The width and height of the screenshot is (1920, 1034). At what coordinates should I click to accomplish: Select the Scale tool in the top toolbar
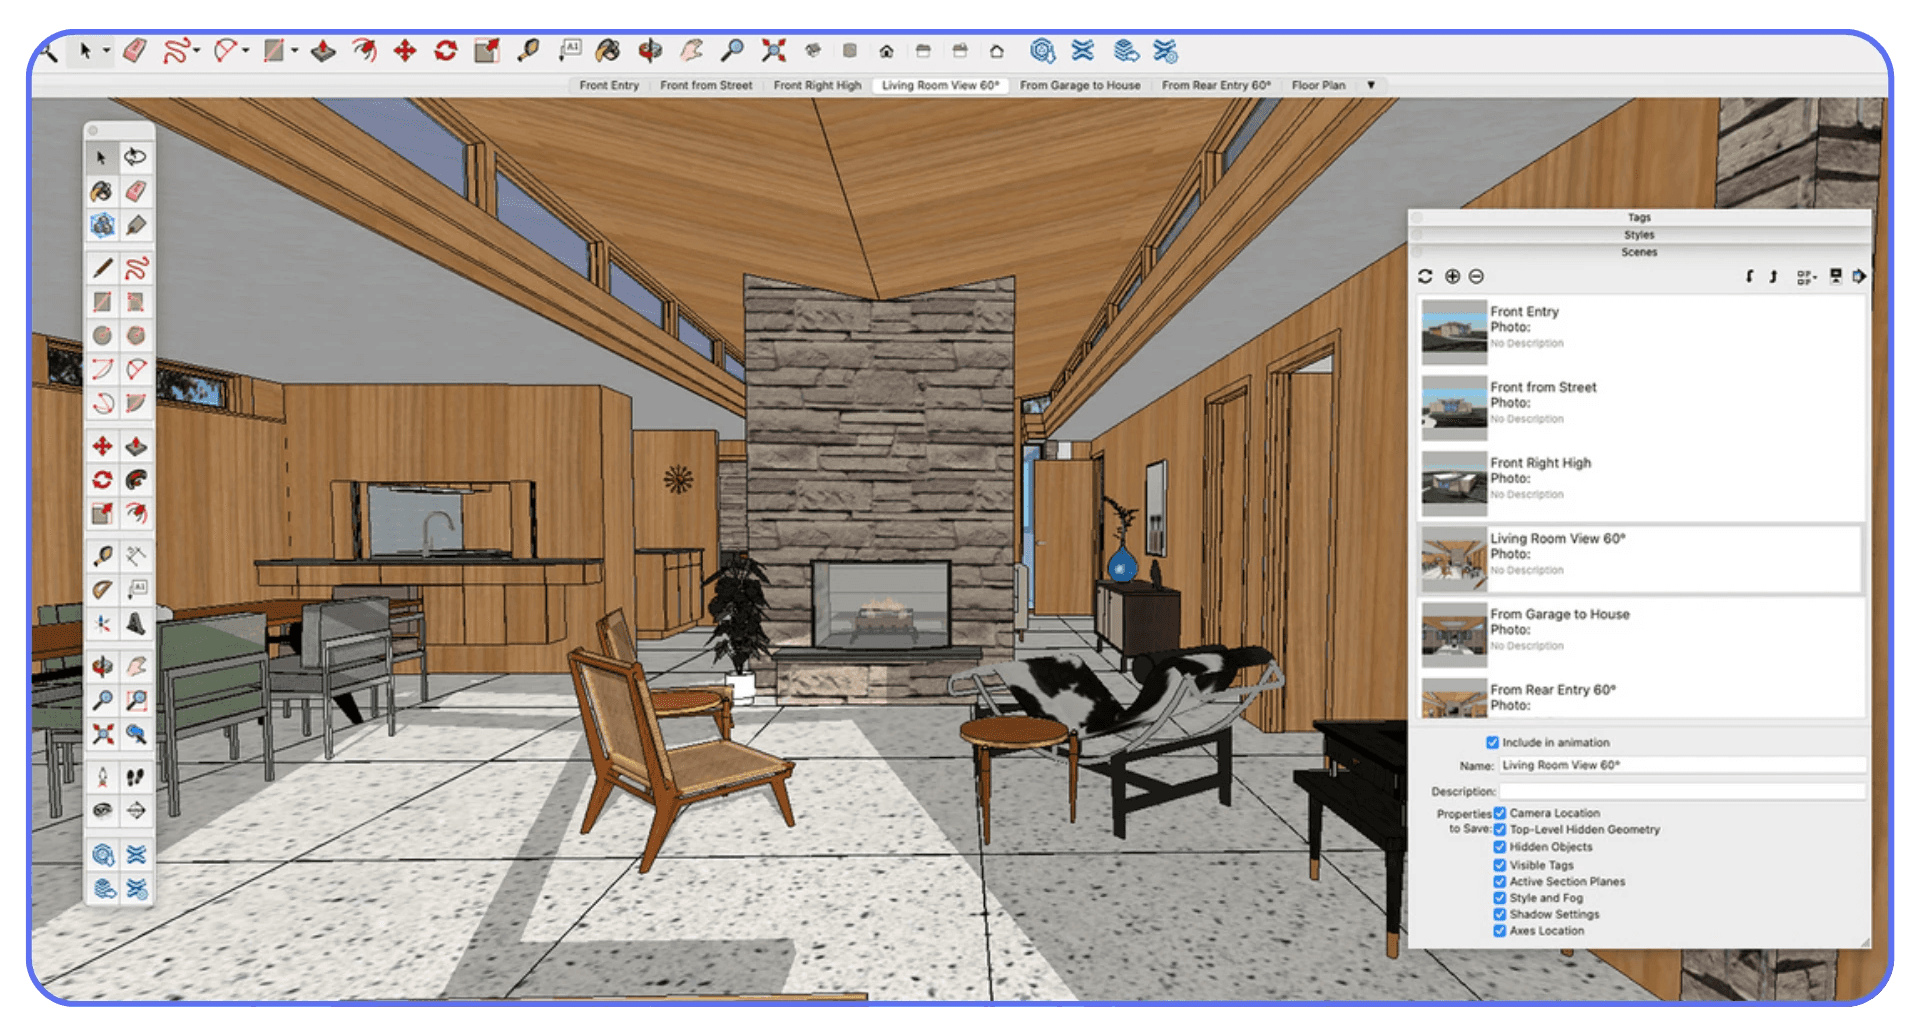[487, 50]
